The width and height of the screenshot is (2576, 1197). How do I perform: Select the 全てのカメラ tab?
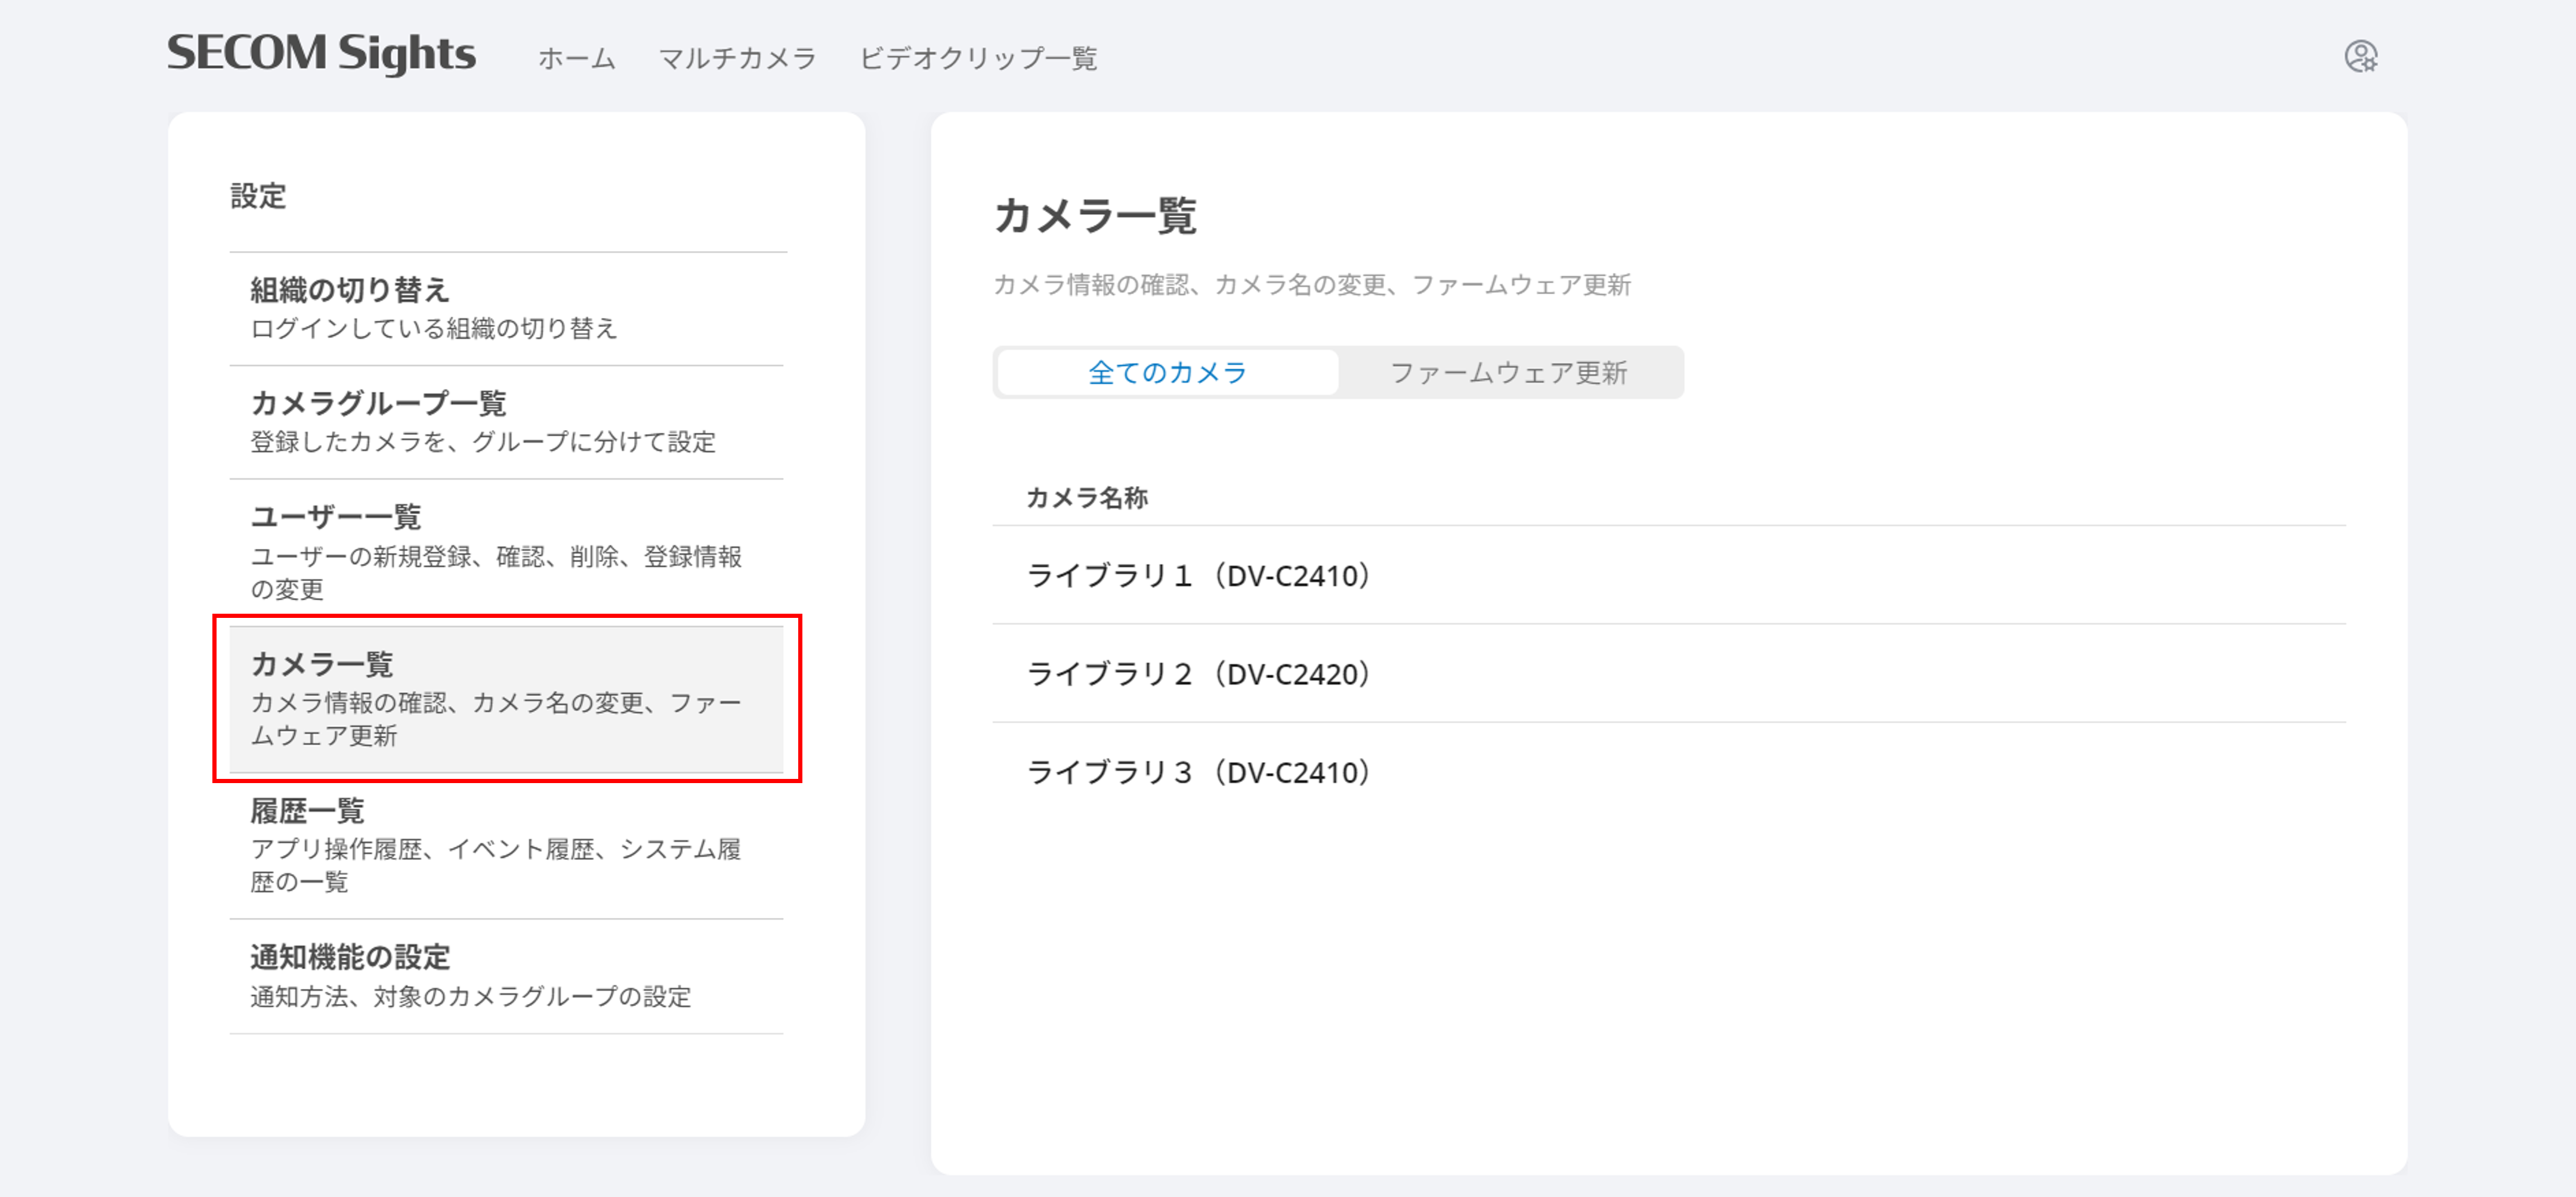coord(1167,372)
